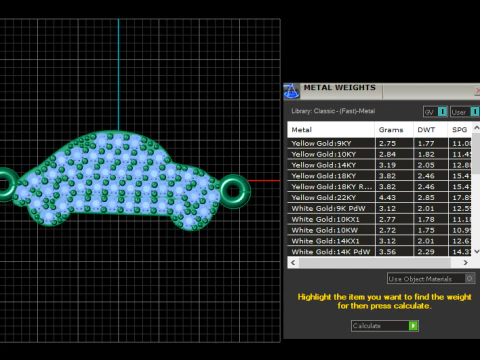Select the White Gold:9K PdW row
Screen dimensions: 480x360
[x=379, y=208]
